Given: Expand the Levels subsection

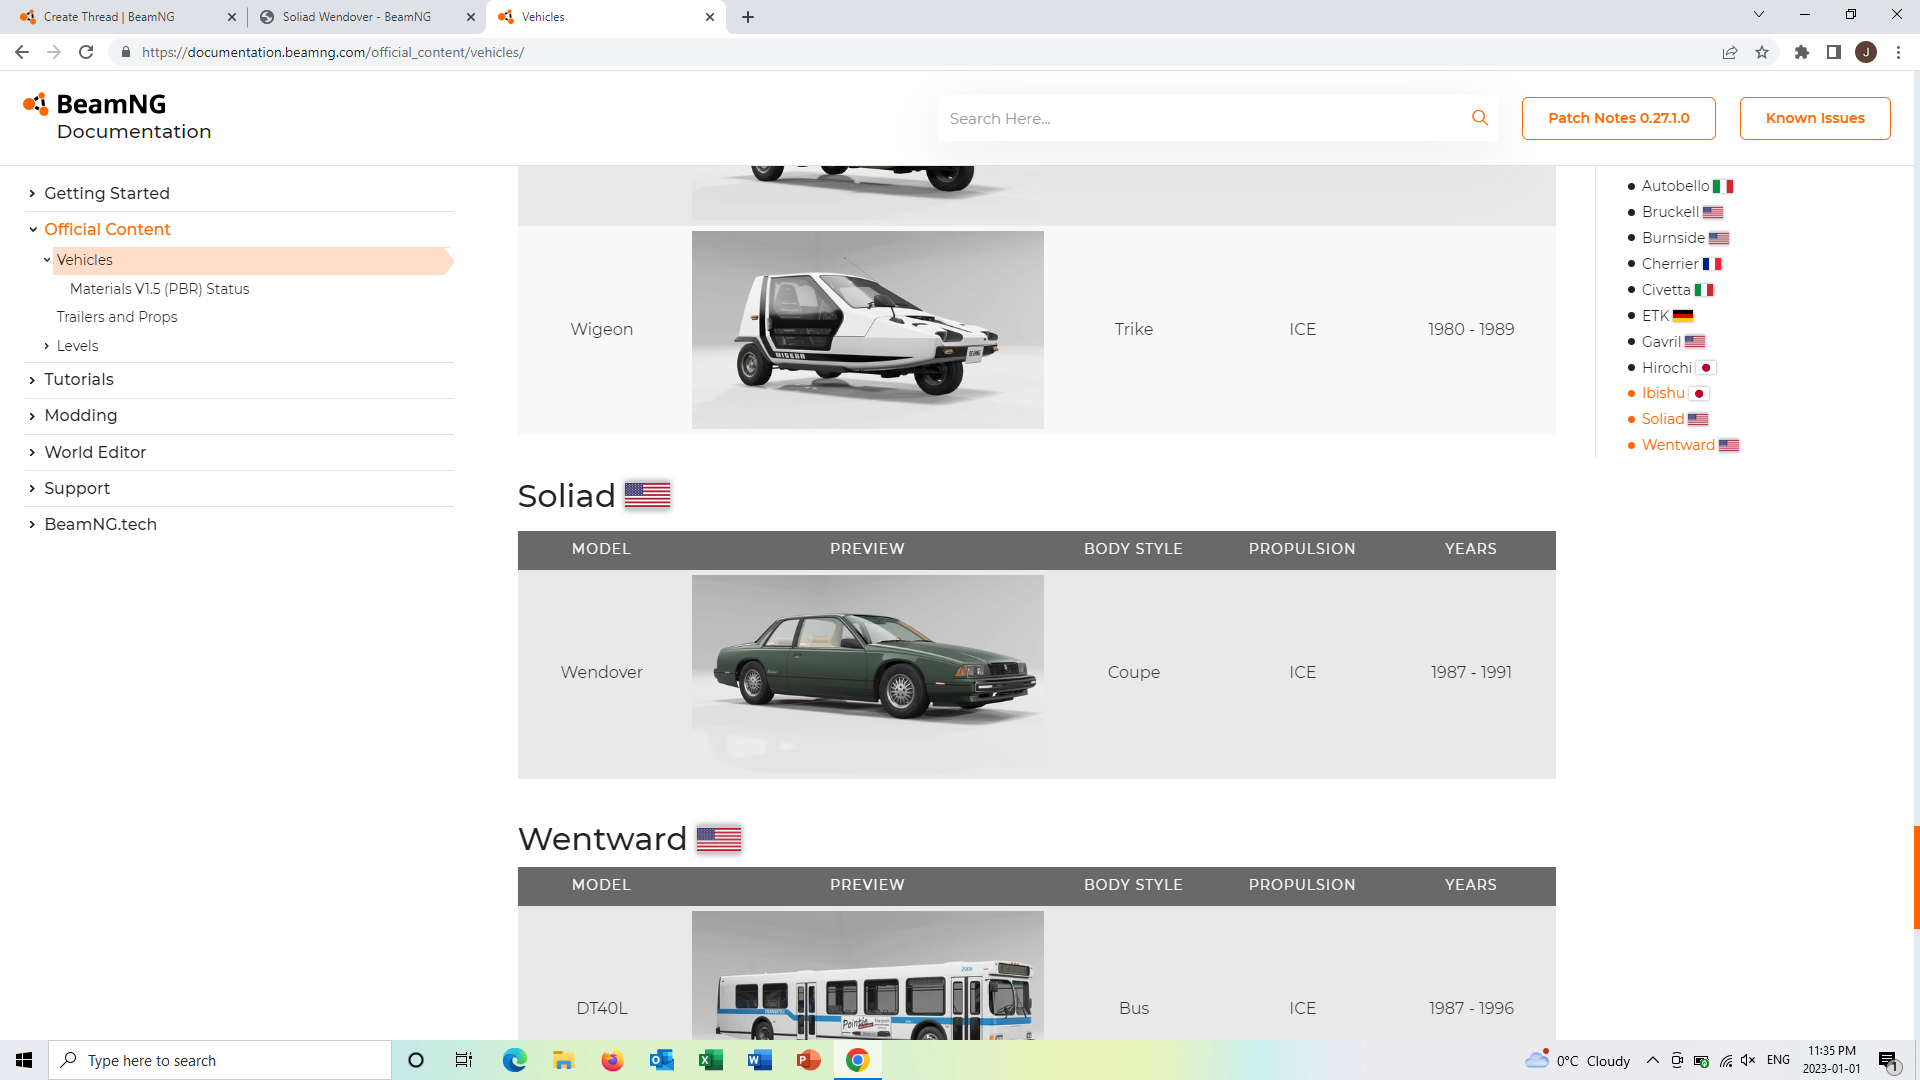Looking at the screenshot, I should pos(46,346).
